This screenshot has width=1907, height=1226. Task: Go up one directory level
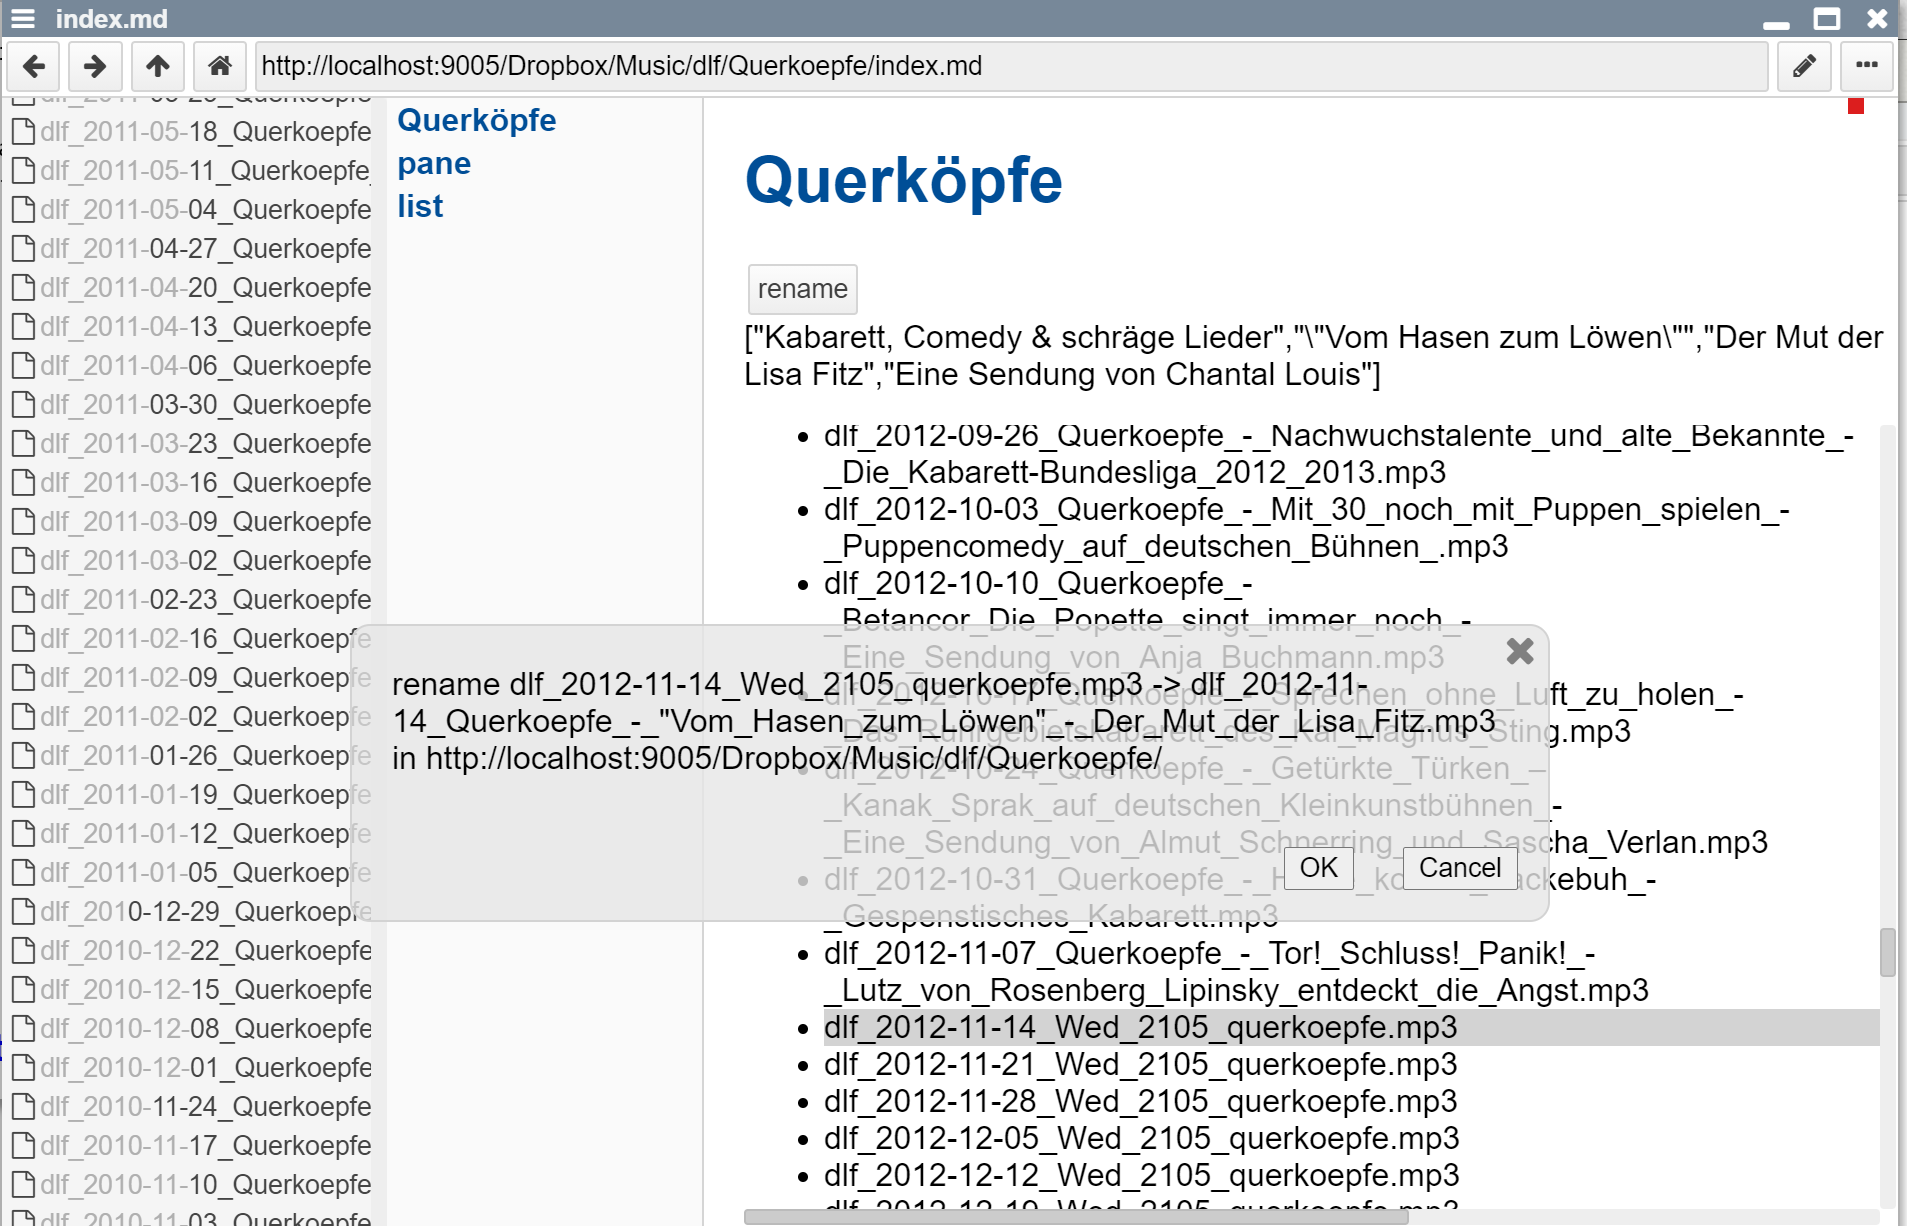click(x=157, y=66)
